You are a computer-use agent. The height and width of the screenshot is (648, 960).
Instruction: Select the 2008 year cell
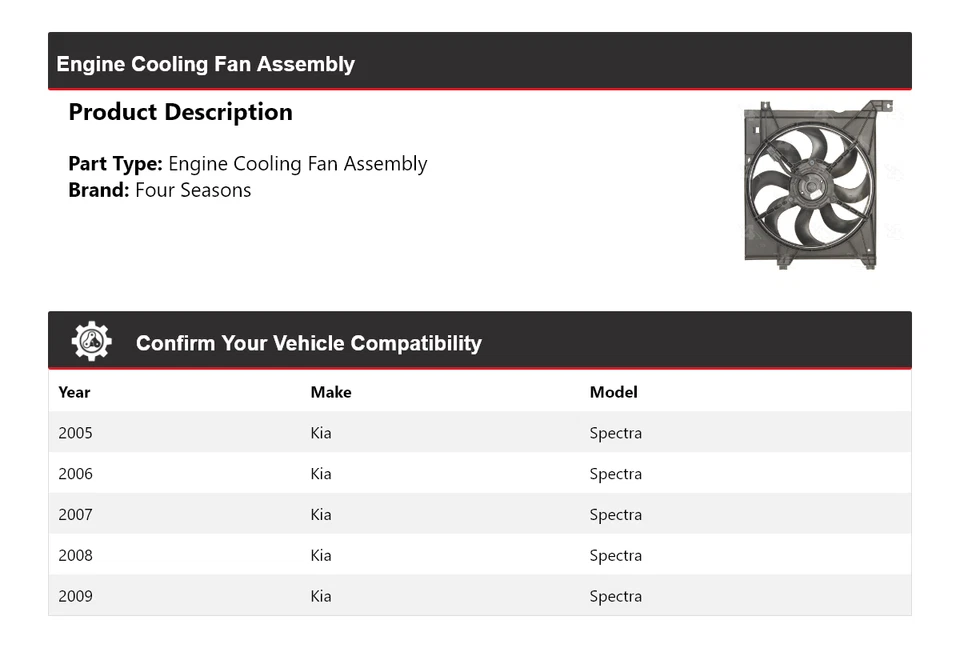pyautogui.click(x=75, y=556)
